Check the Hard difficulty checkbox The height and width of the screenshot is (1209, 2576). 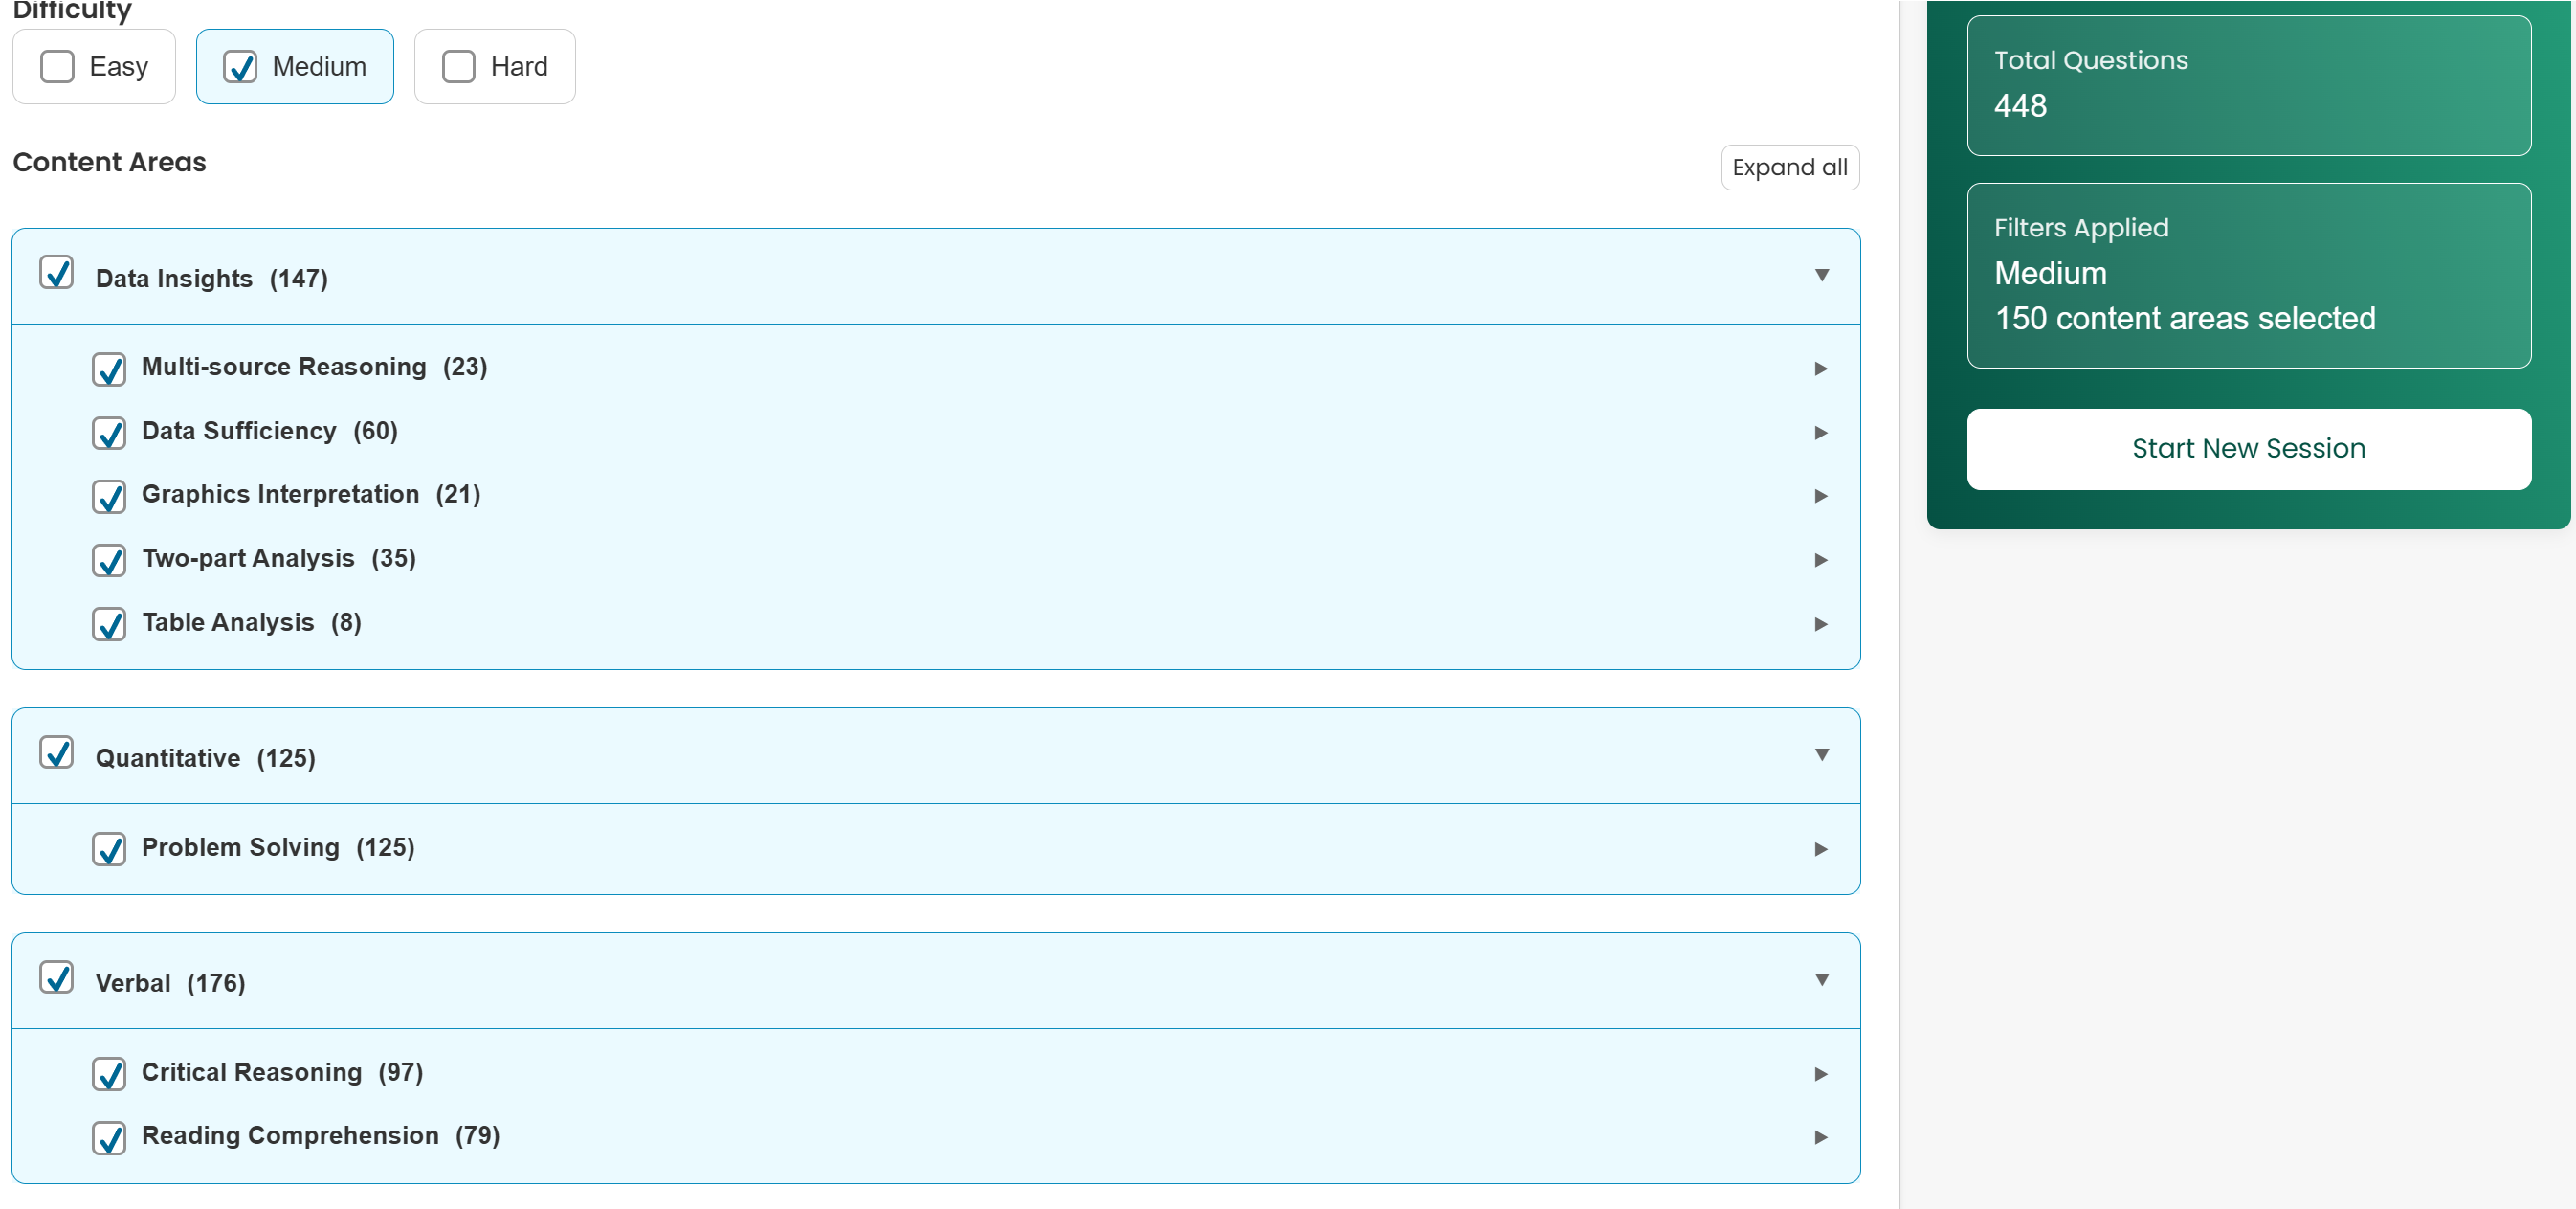tap(459, 66)
